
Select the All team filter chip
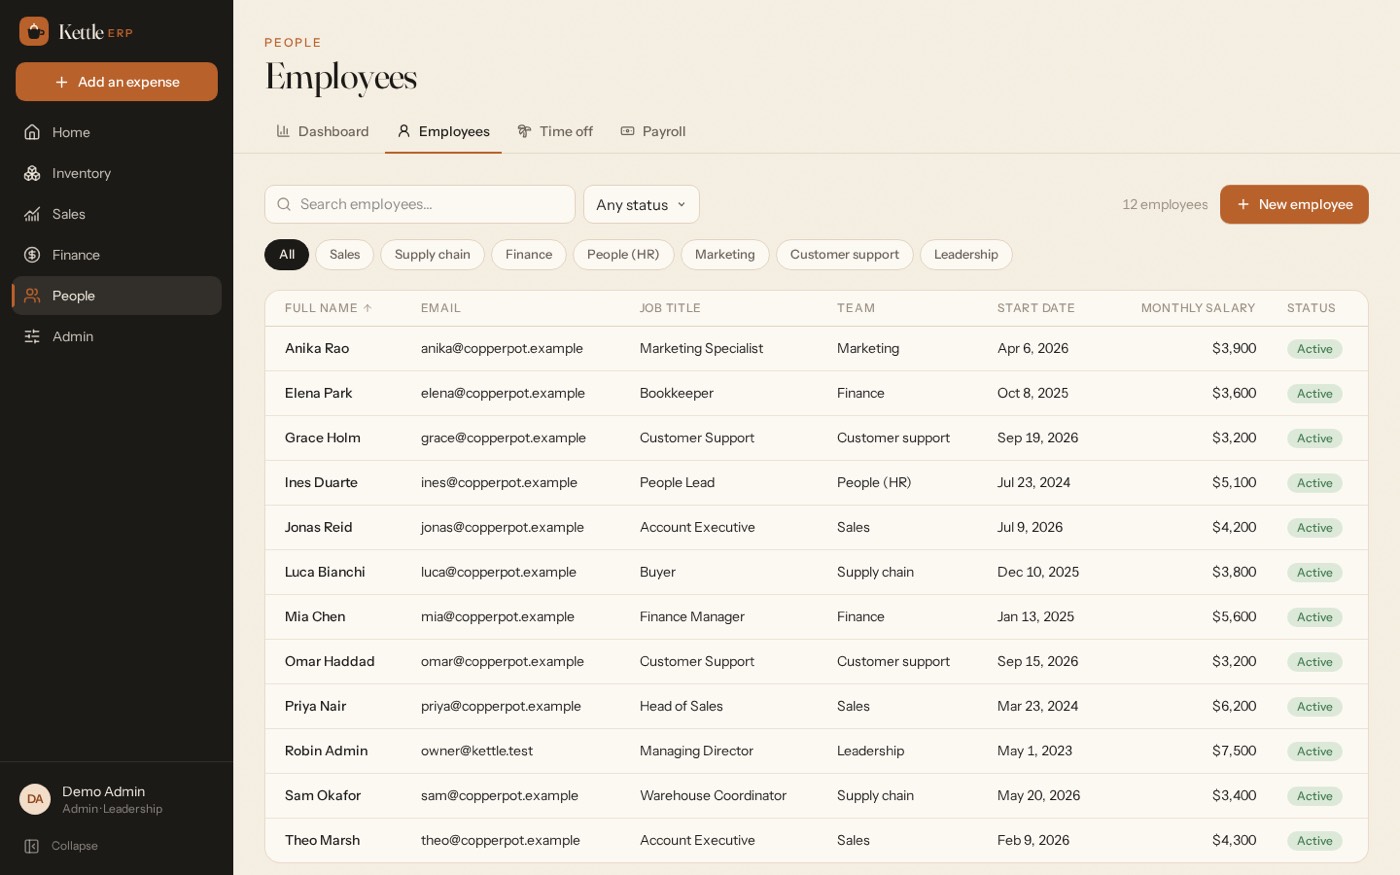[x=287, y=254]
